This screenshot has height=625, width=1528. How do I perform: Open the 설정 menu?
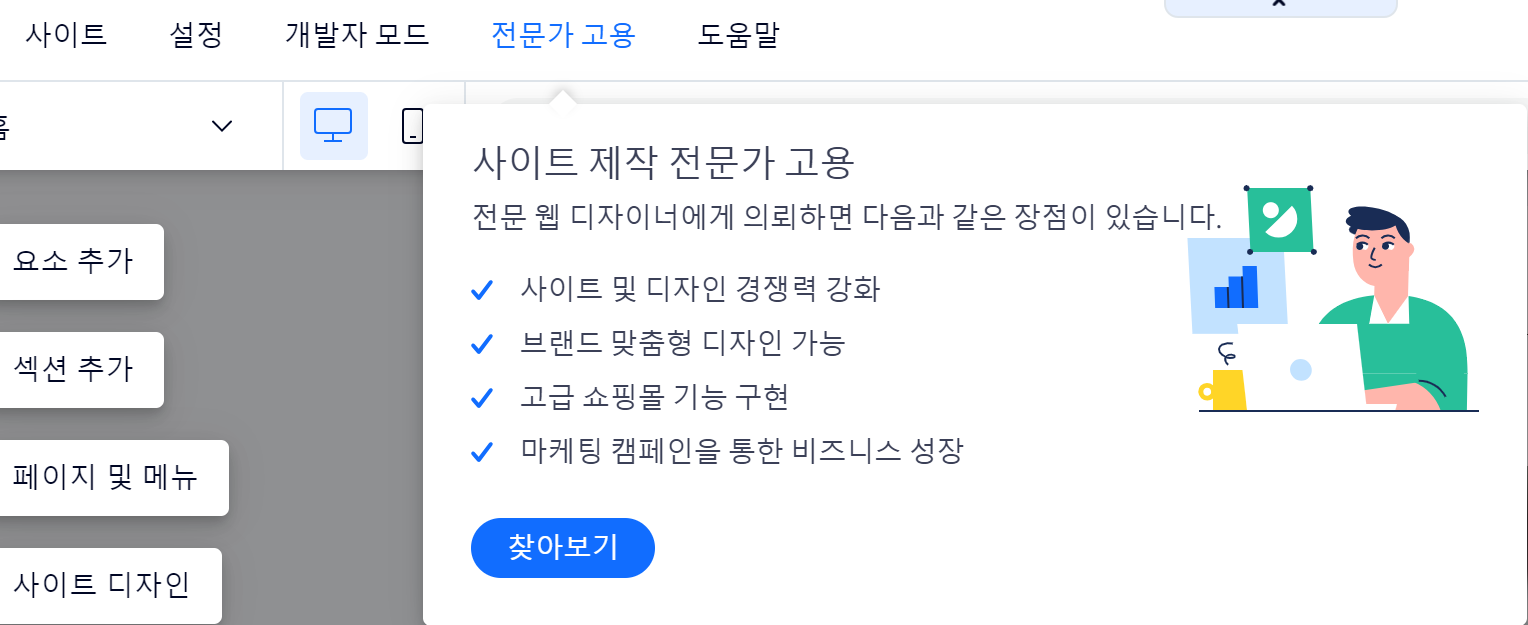coord(196,36)
